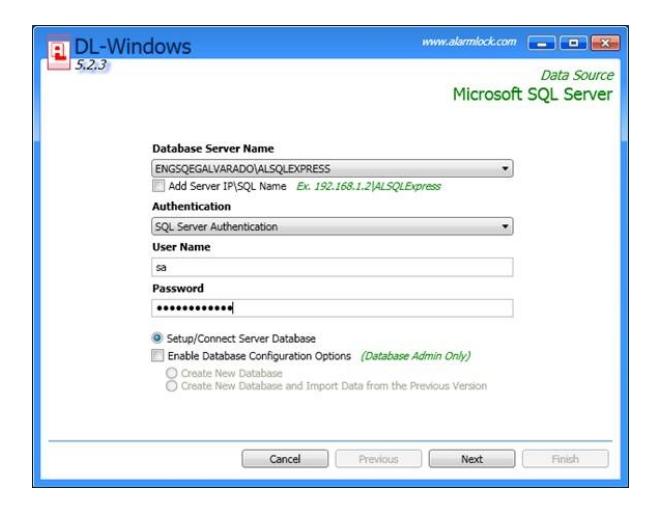
Task: Open the Database Server Name dropdown
Action: pyautogui.click(x=332, y=169)
